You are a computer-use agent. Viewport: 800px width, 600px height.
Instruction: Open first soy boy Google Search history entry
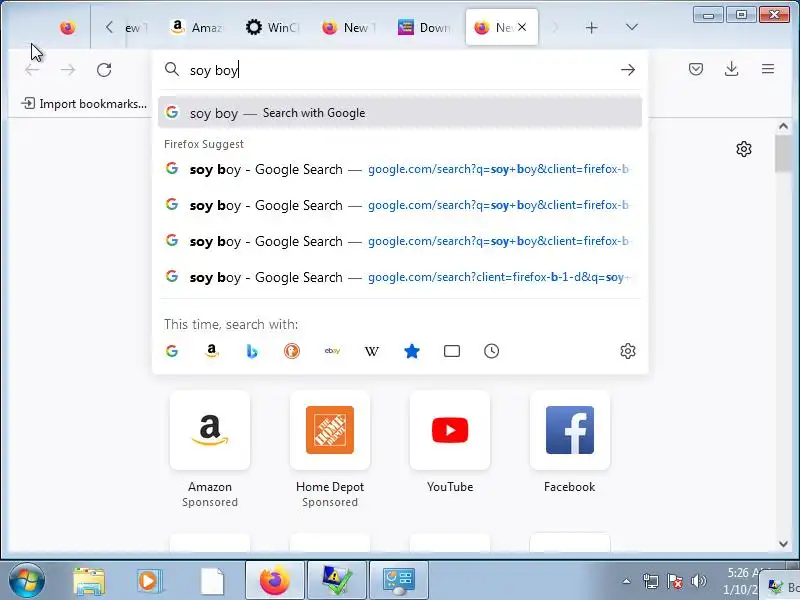click(x=400, y=169)
